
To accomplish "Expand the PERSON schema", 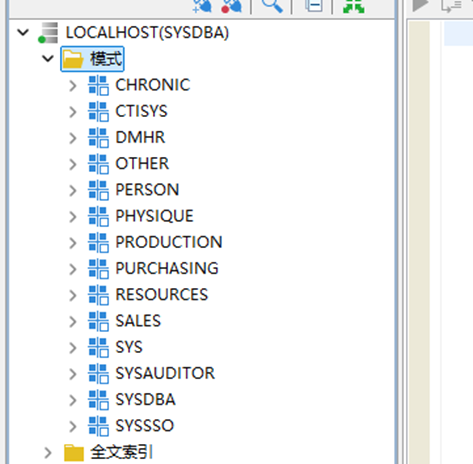I will point(73,190).
